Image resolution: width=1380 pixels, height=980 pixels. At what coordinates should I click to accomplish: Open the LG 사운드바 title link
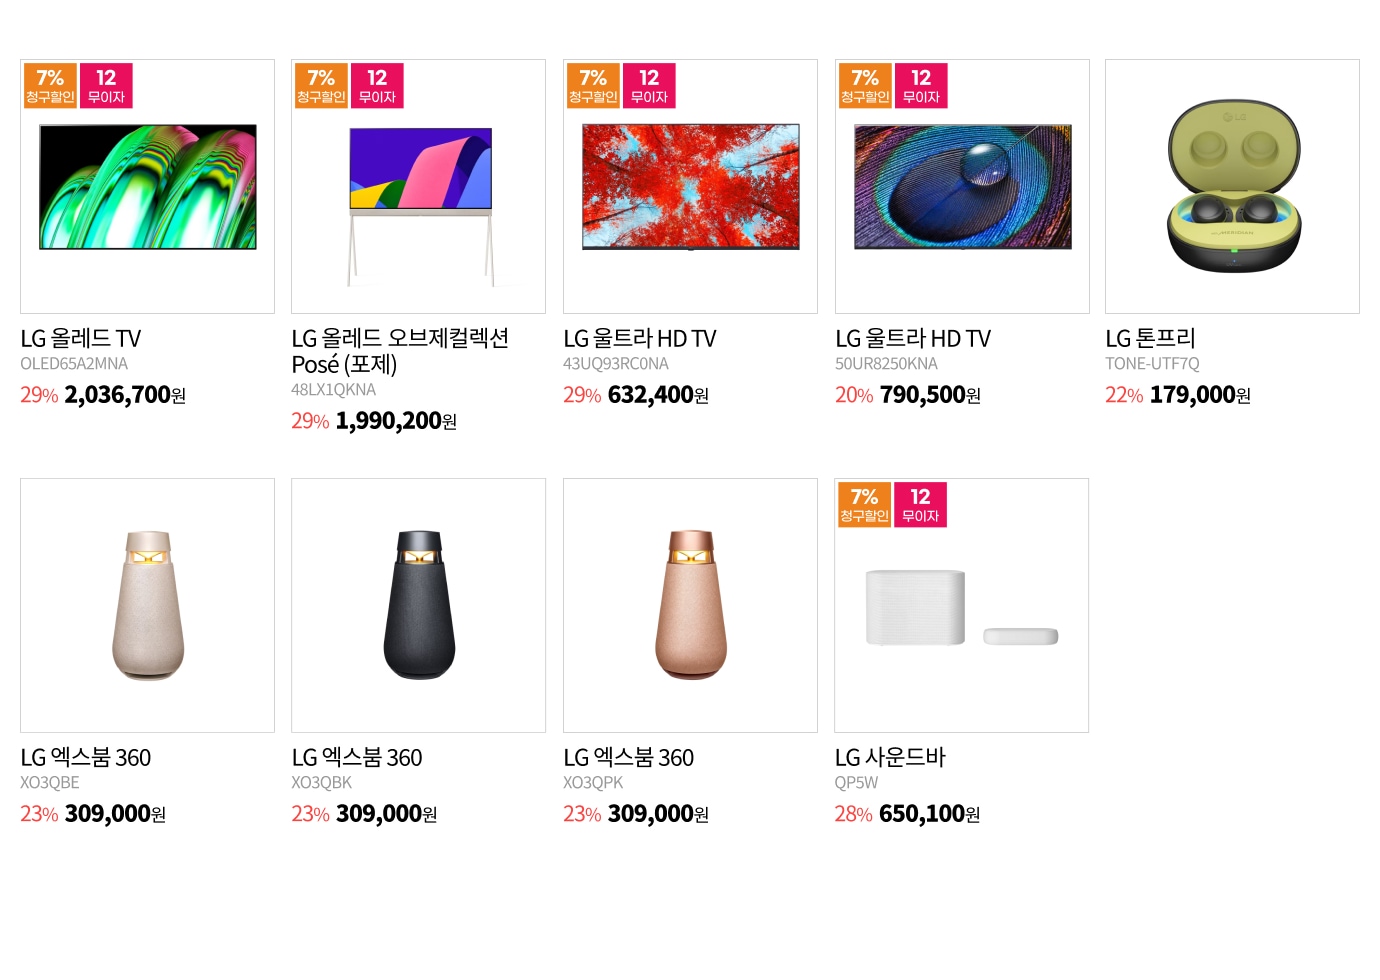click(x=890, y=757)
